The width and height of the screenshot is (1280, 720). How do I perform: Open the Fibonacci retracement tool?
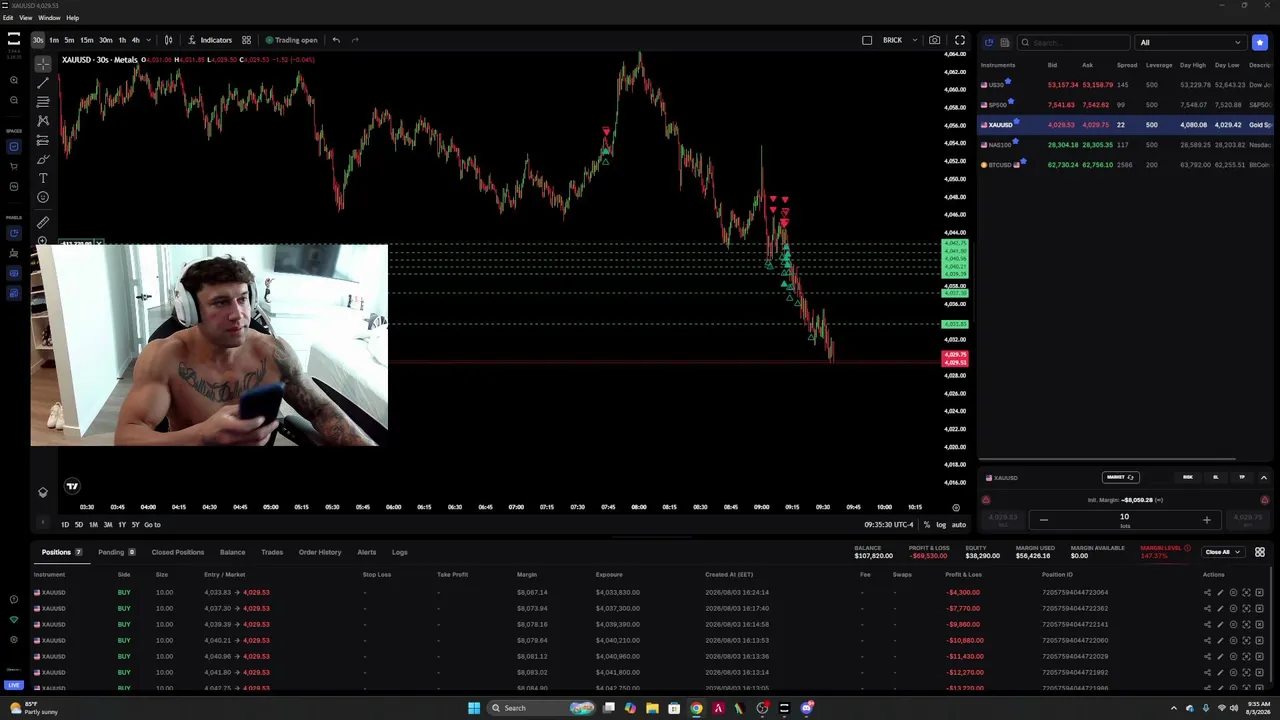[x=43, y=101]
